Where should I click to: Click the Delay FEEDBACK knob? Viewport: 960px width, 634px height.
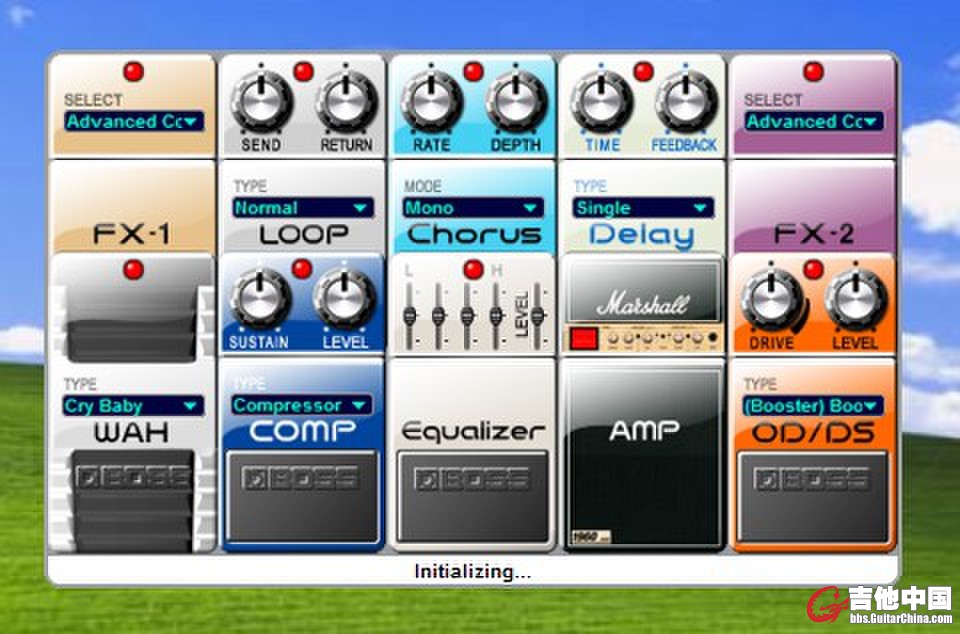686,101
